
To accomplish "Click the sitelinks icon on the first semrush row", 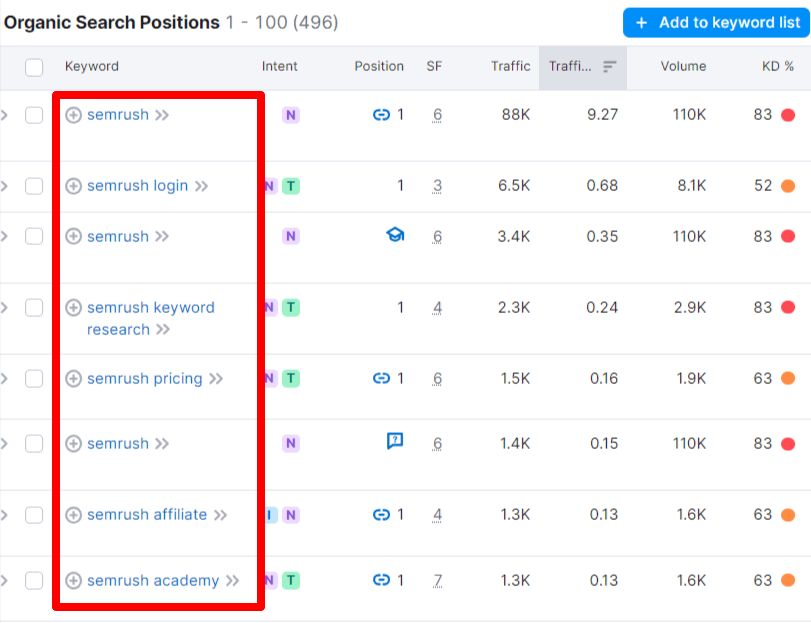I will 382,114.
